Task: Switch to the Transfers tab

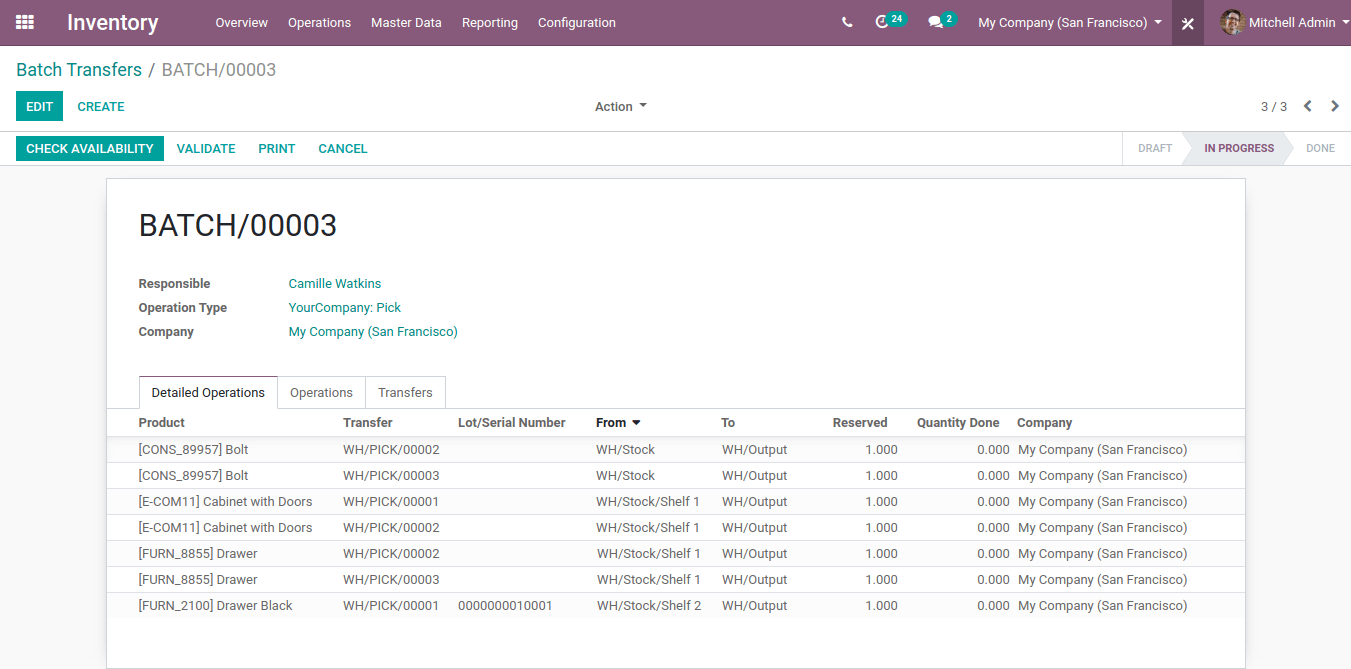Action: pyautogui.click(x=405, y=392)
